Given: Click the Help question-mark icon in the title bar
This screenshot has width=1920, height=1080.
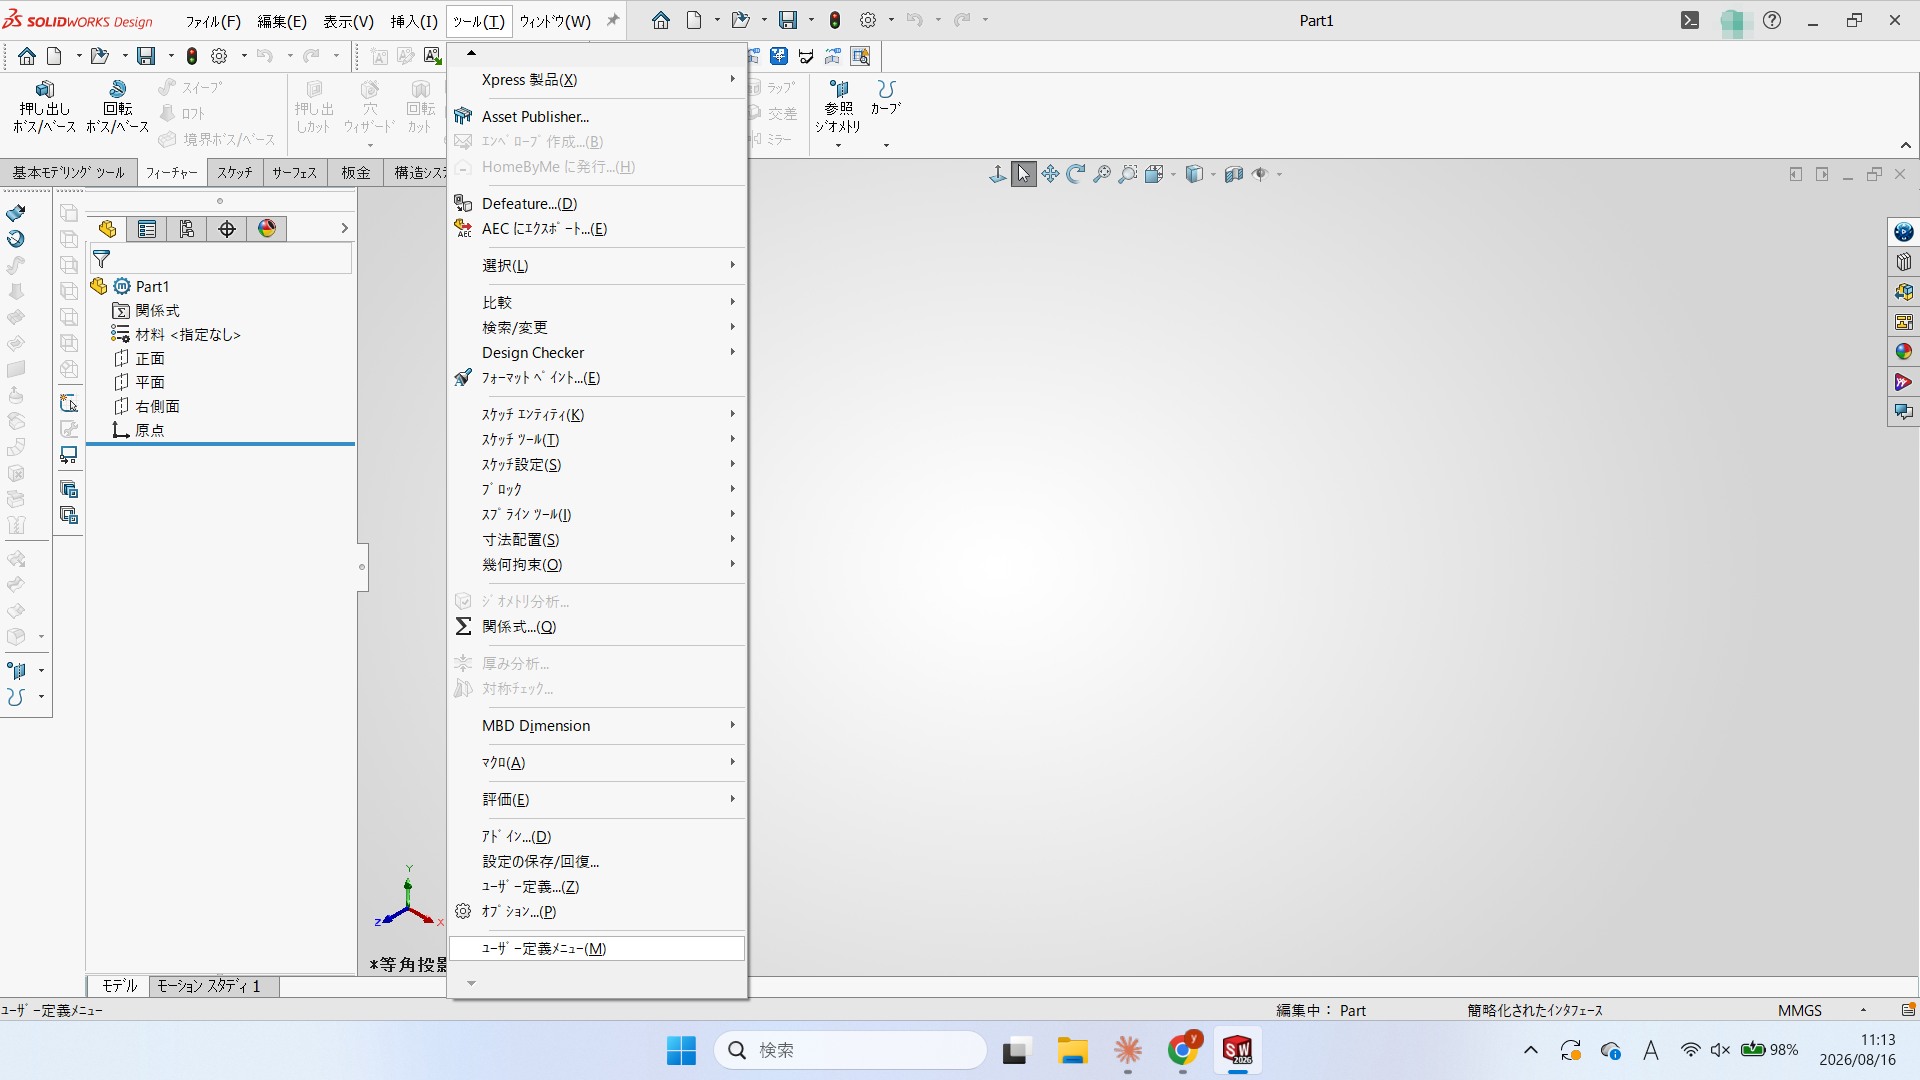Looking at the screenshot, I should [x=1772, y=20].
